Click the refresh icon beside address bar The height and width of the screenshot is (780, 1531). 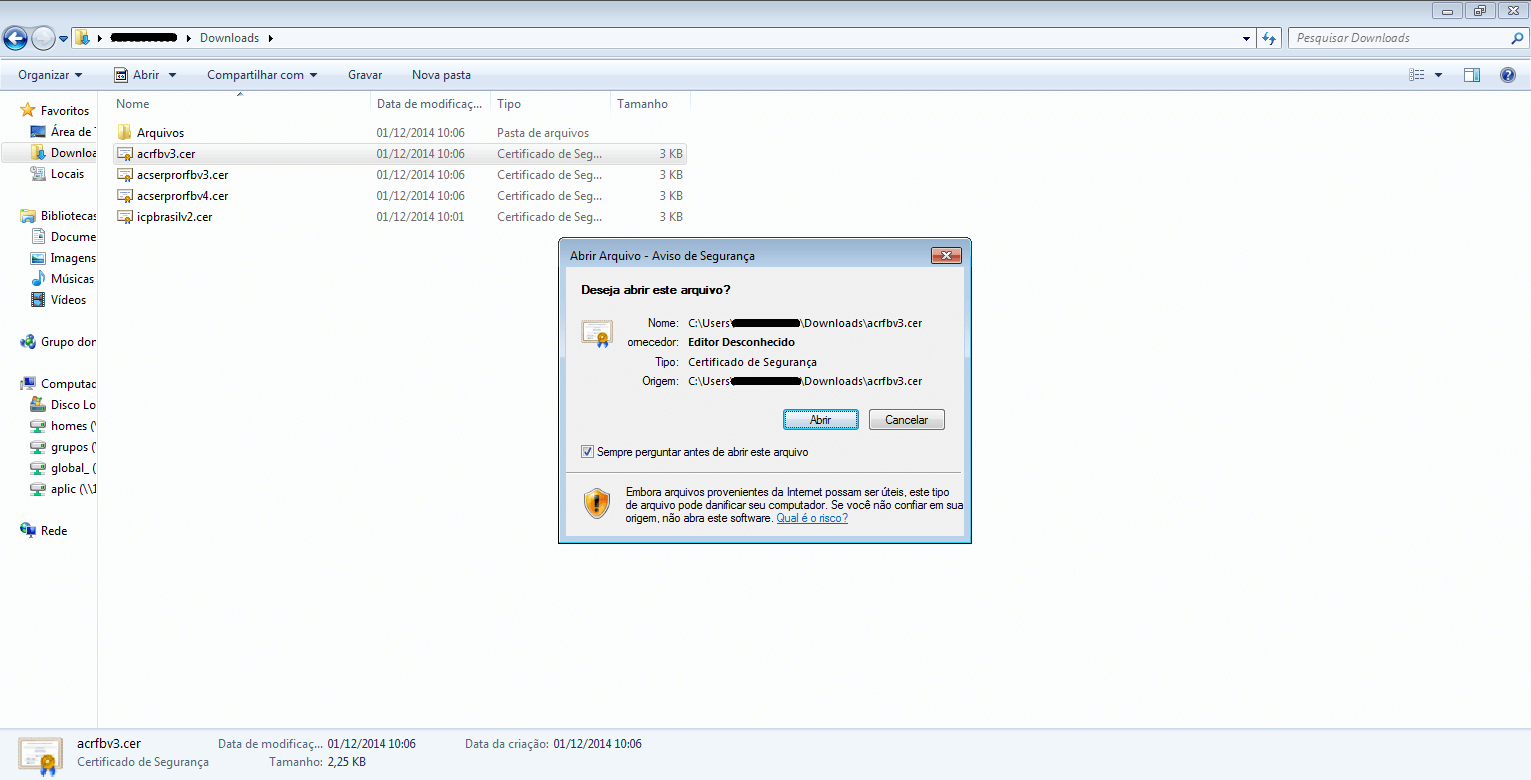(1269, 38)
